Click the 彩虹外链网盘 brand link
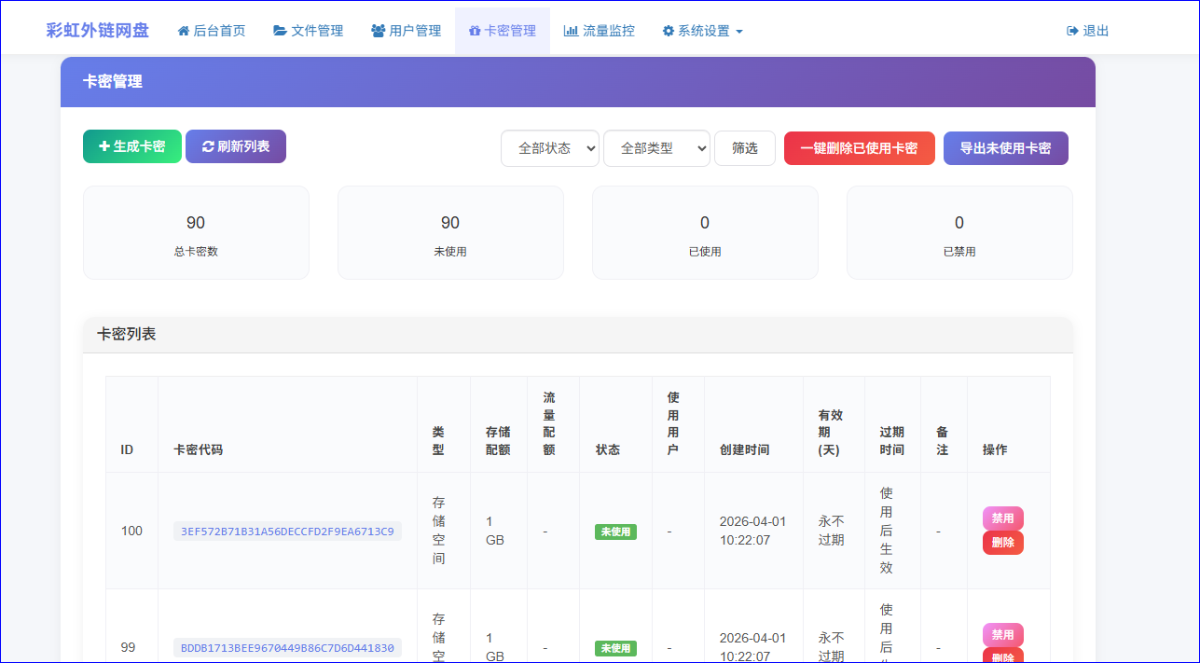 click(x=97, y=30)
